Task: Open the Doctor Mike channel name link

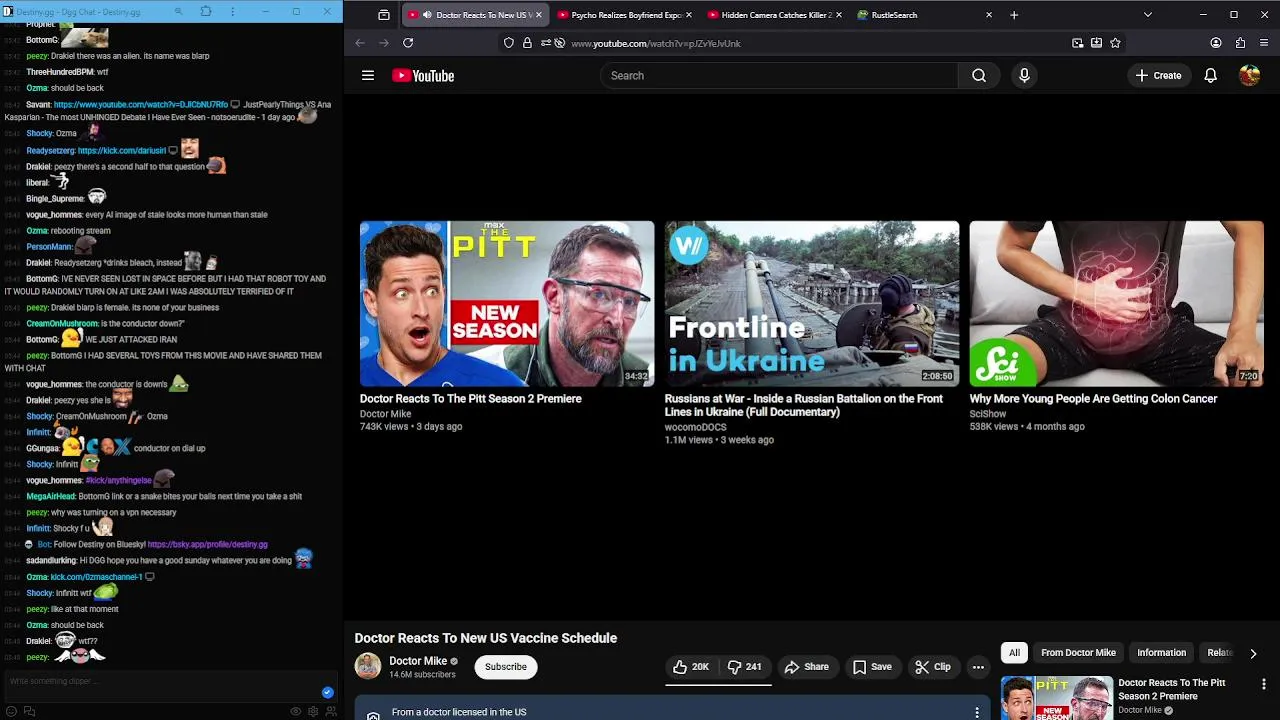Action: pos(418,661)
